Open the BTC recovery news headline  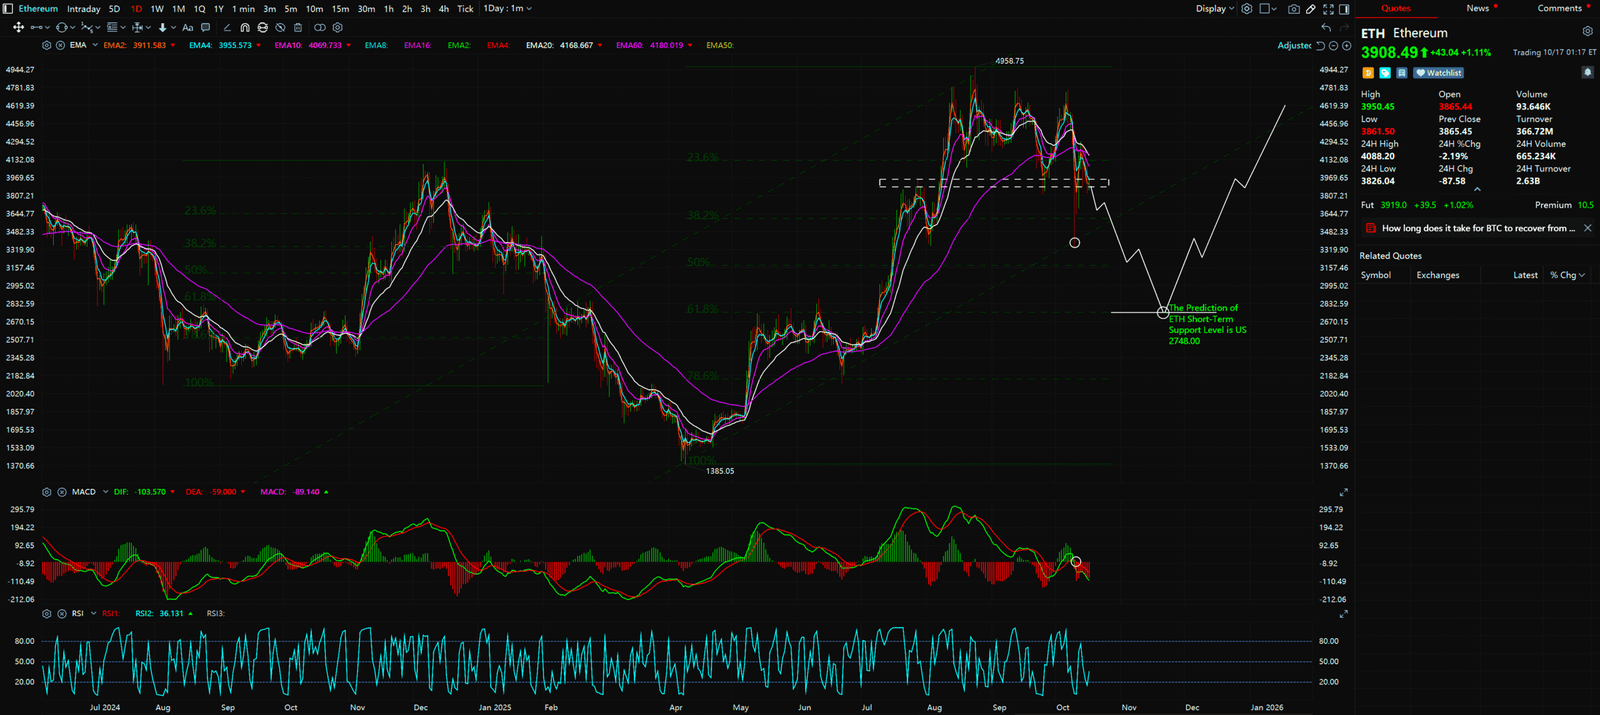tap(1477, 228)
